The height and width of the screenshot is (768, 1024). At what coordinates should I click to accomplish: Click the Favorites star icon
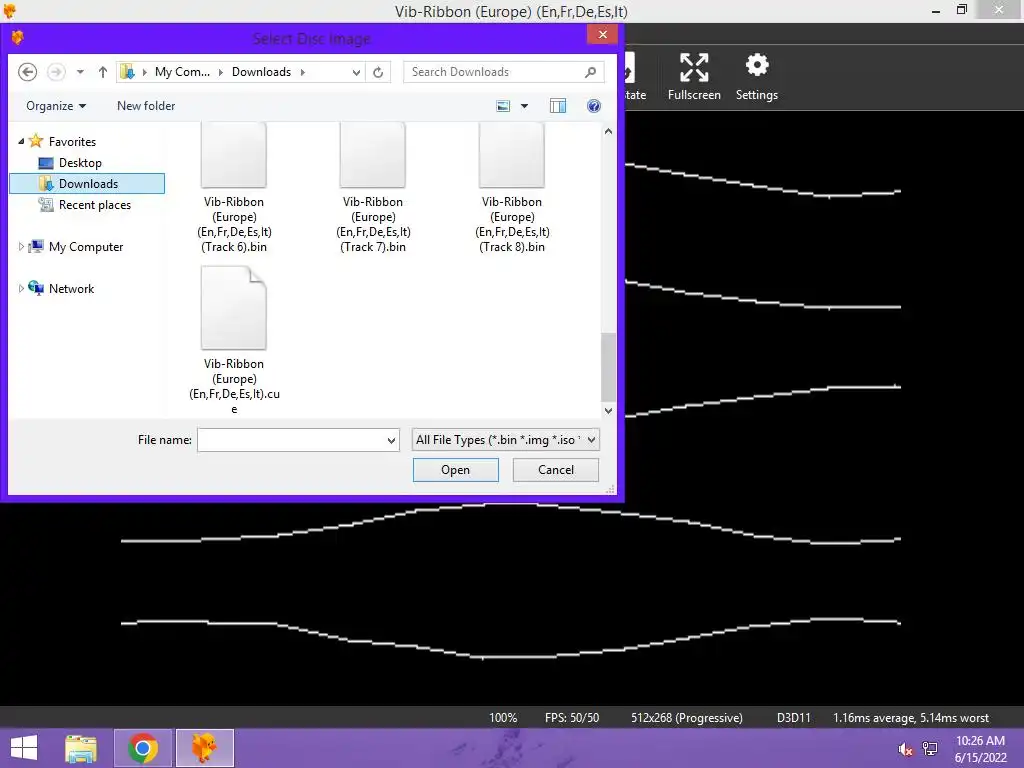coord(36,141)
